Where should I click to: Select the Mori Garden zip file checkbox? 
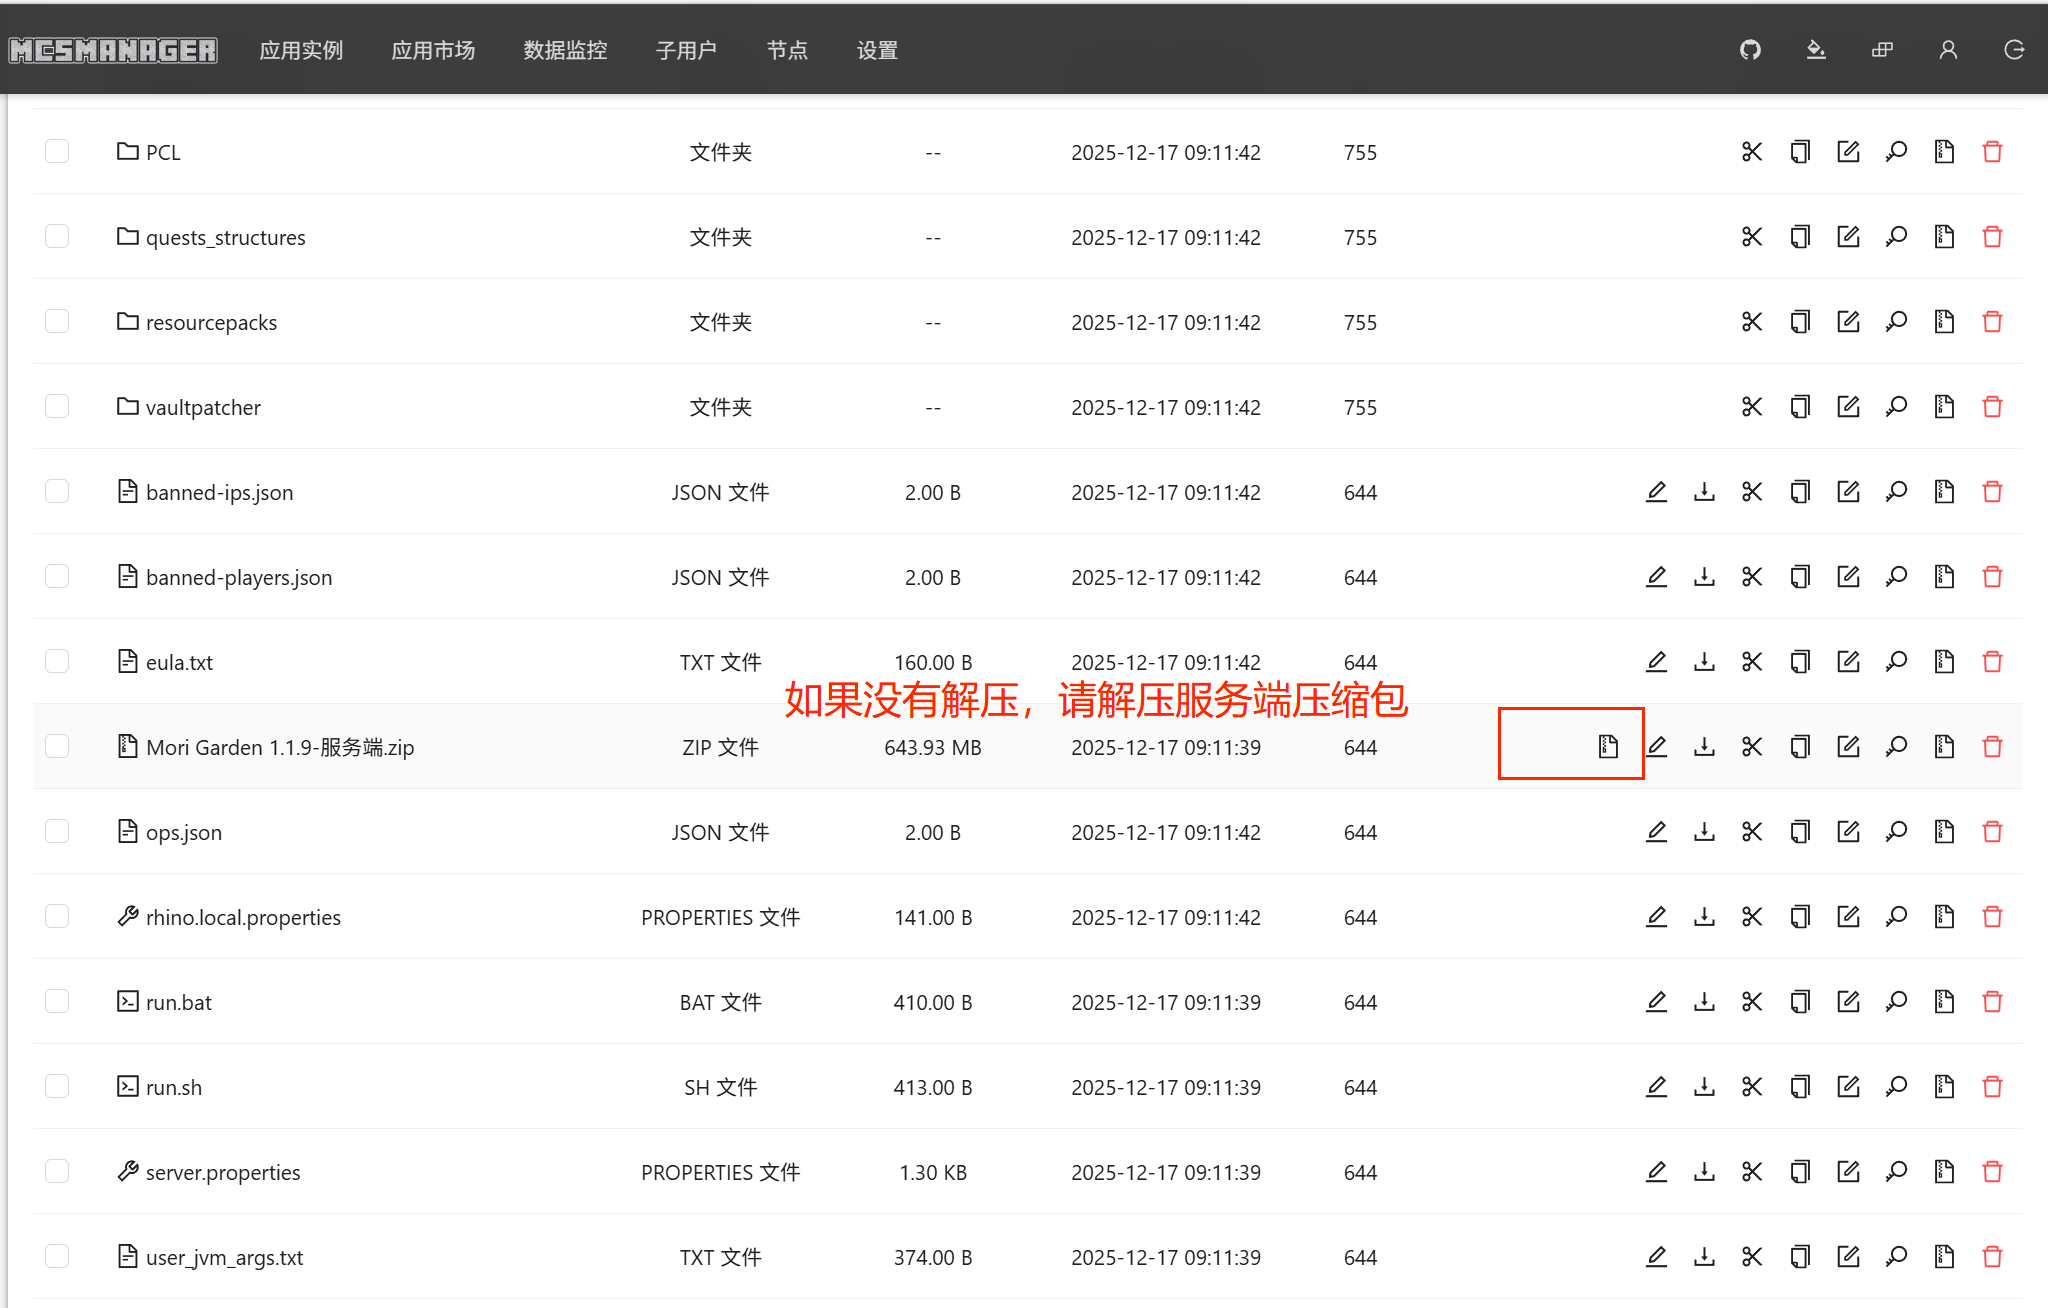57,746
